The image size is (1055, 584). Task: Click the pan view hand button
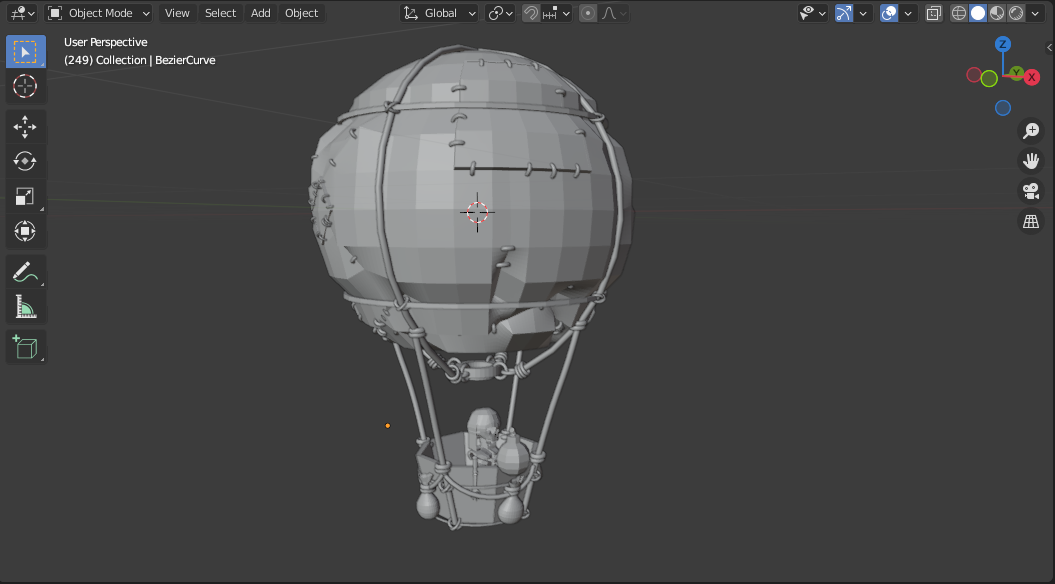pyautogui.click(x=1031, y=161)
